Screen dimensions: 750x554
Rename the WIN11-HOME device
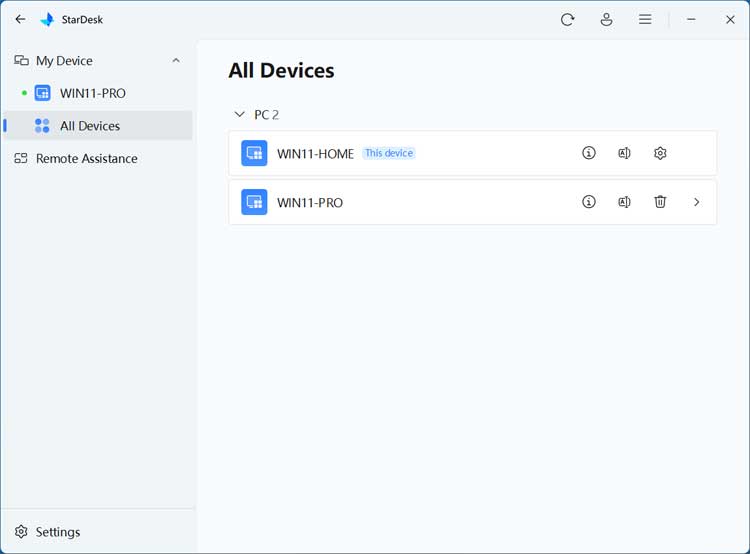tap(624, 153)
